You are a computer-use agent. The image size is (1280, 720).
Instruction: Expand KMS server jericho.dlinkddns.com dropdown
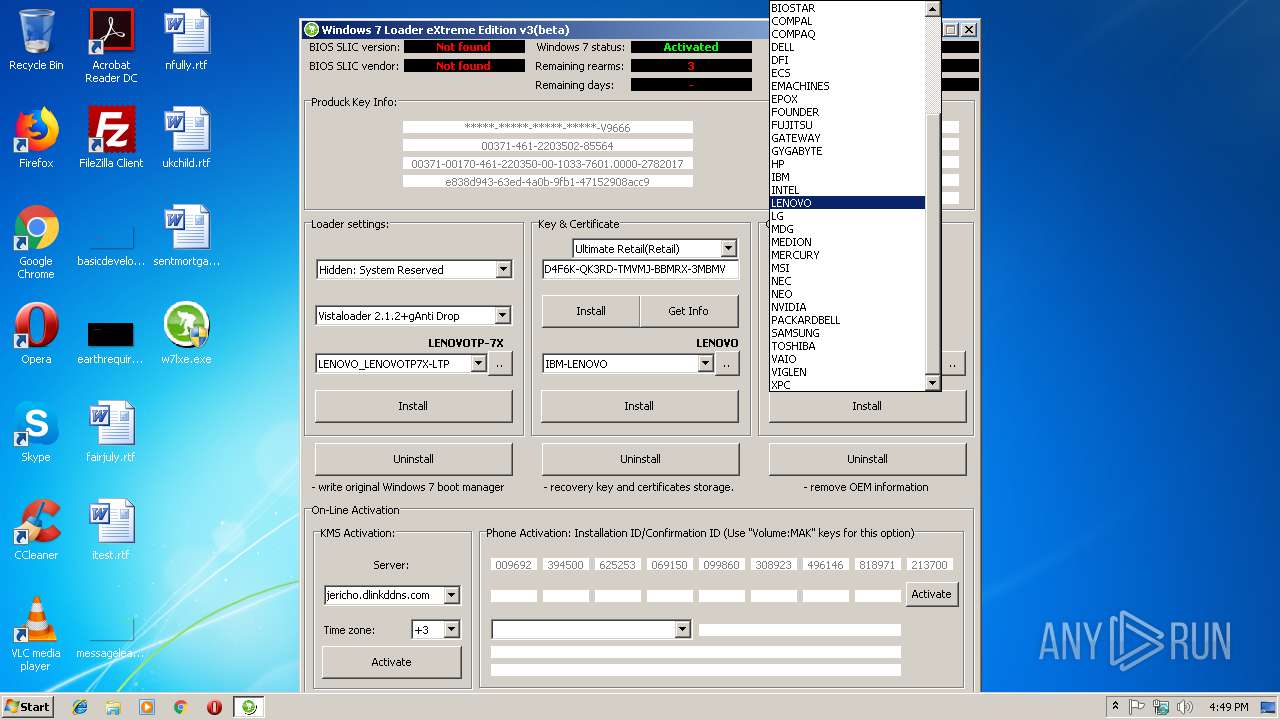(451, 595)
